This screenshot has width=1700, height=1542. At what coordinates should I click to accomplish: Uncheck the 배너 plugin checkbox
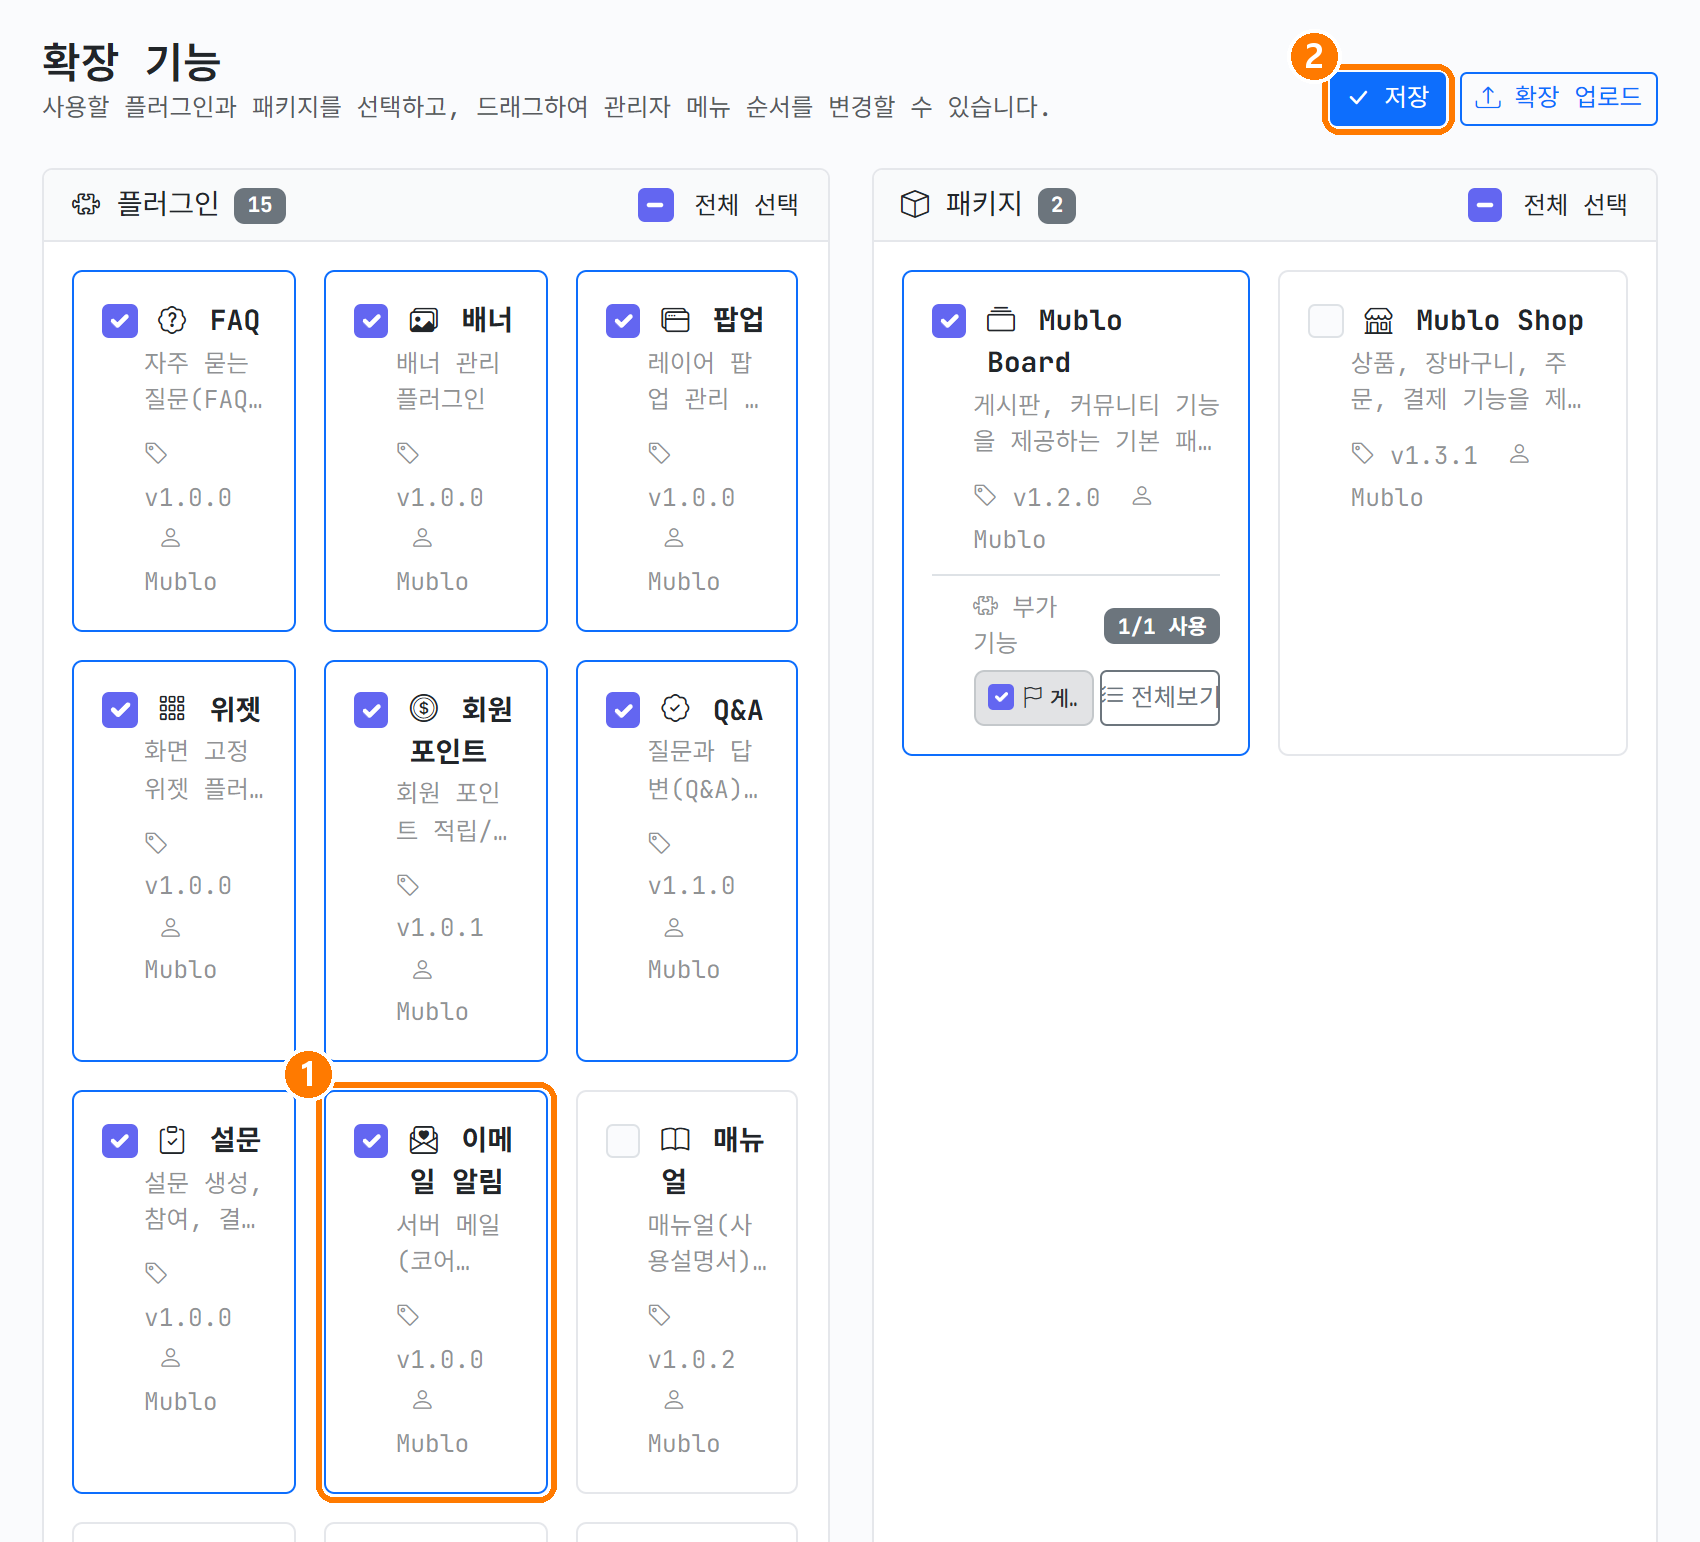point(371,321)
